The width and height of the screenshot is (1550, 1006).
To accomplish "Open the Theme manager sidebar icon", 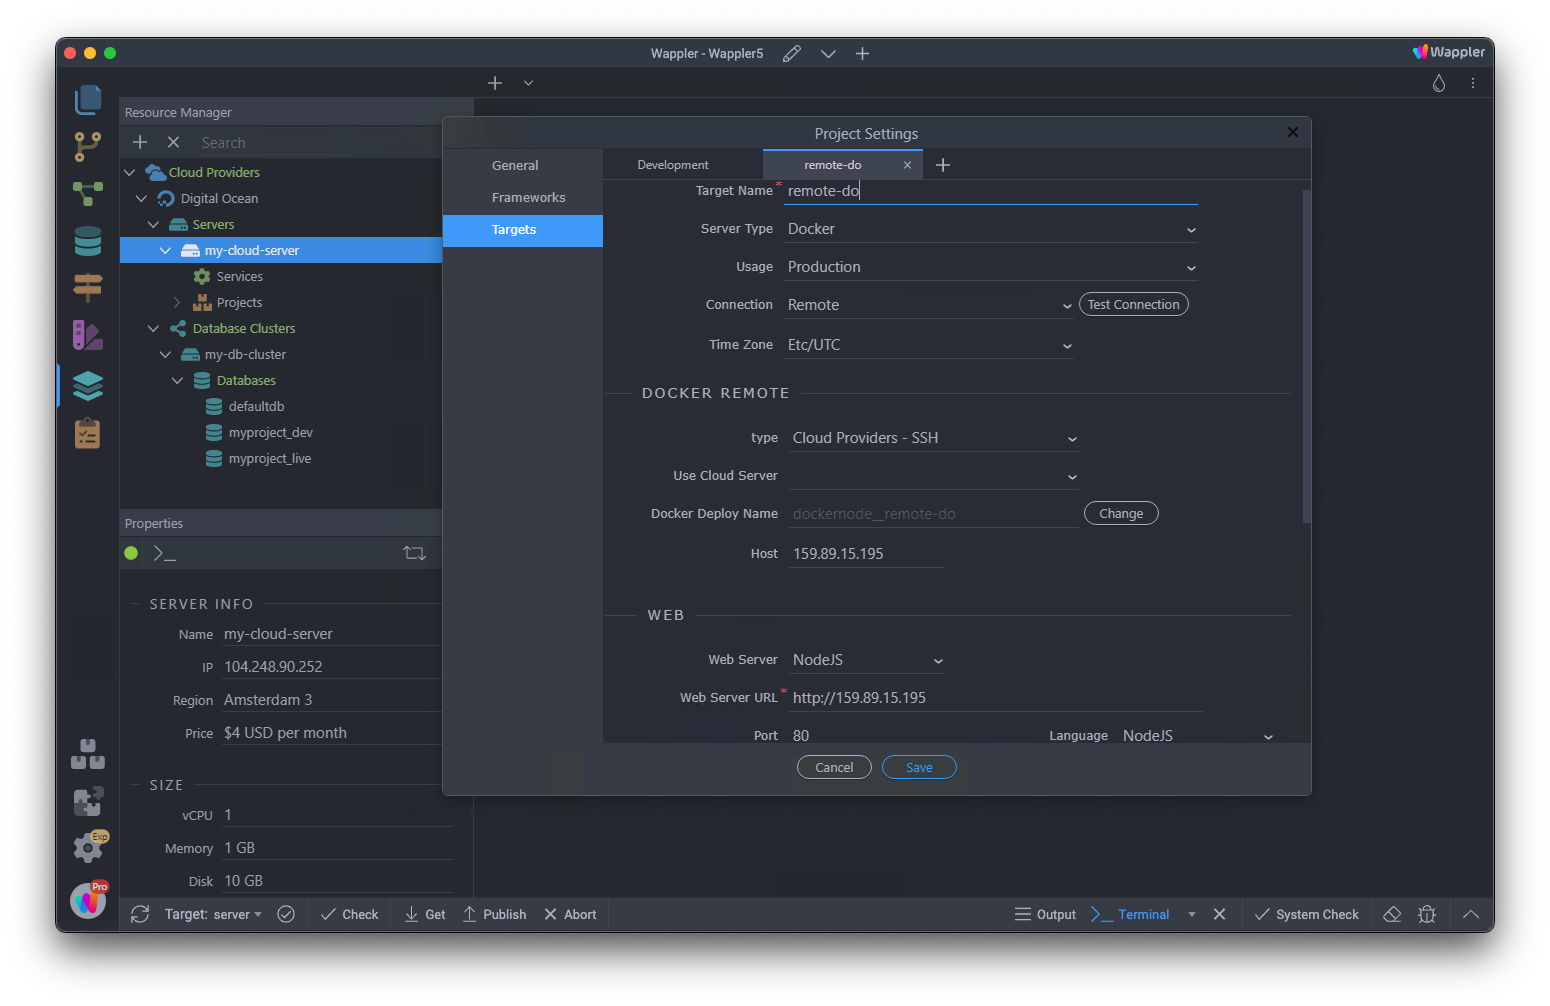I will pyautogui.click(x=88, y=336).
